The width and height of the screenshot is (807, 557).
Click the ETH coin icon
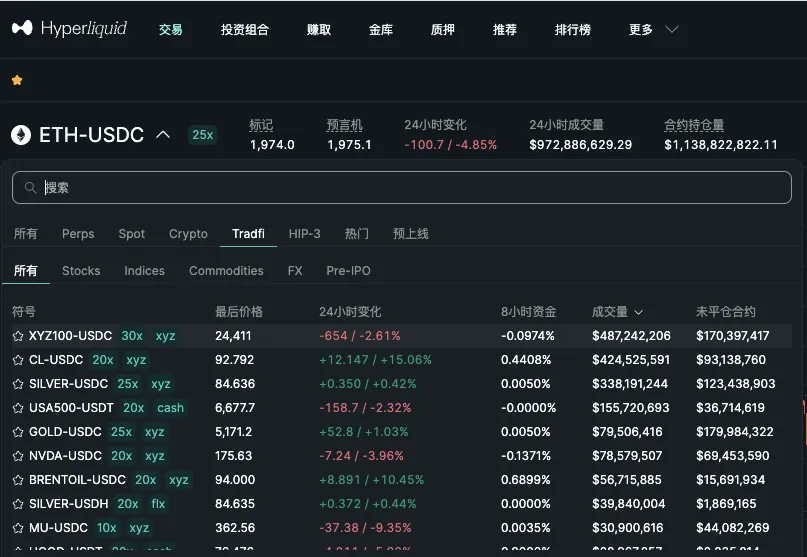[21, 135]
